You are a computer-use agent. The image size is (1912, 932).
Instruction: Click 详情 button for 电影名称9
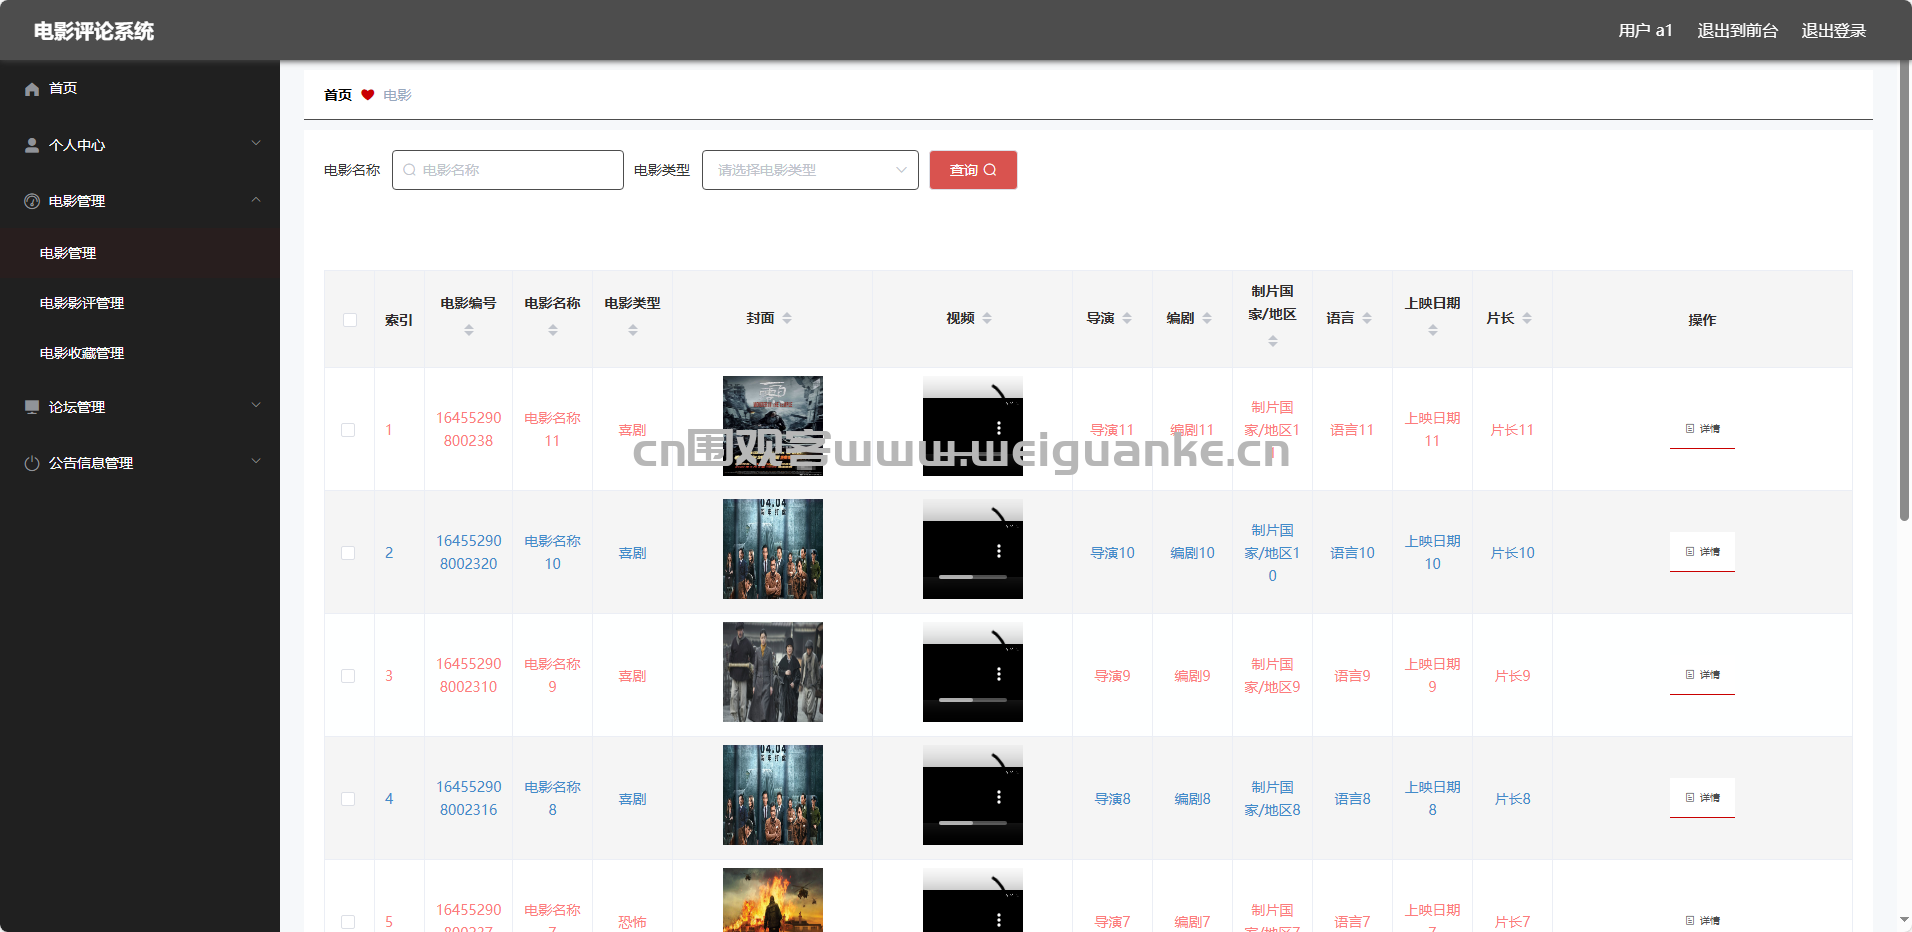[x=1702, y=674]
